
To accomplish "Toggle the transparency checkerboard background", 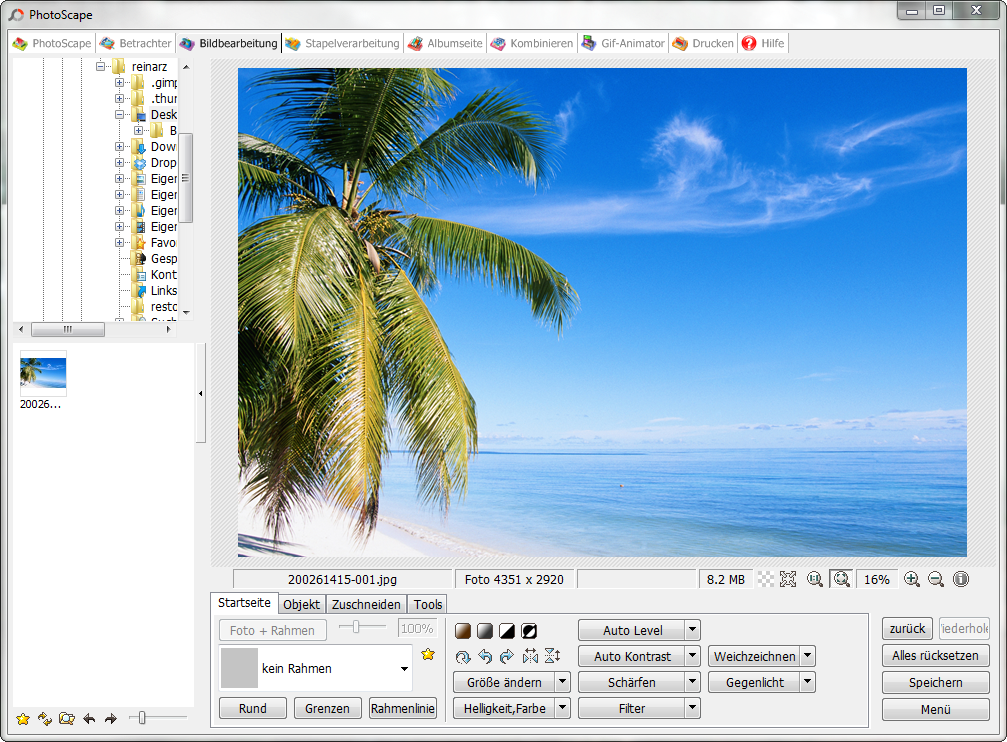I will 765,579.
